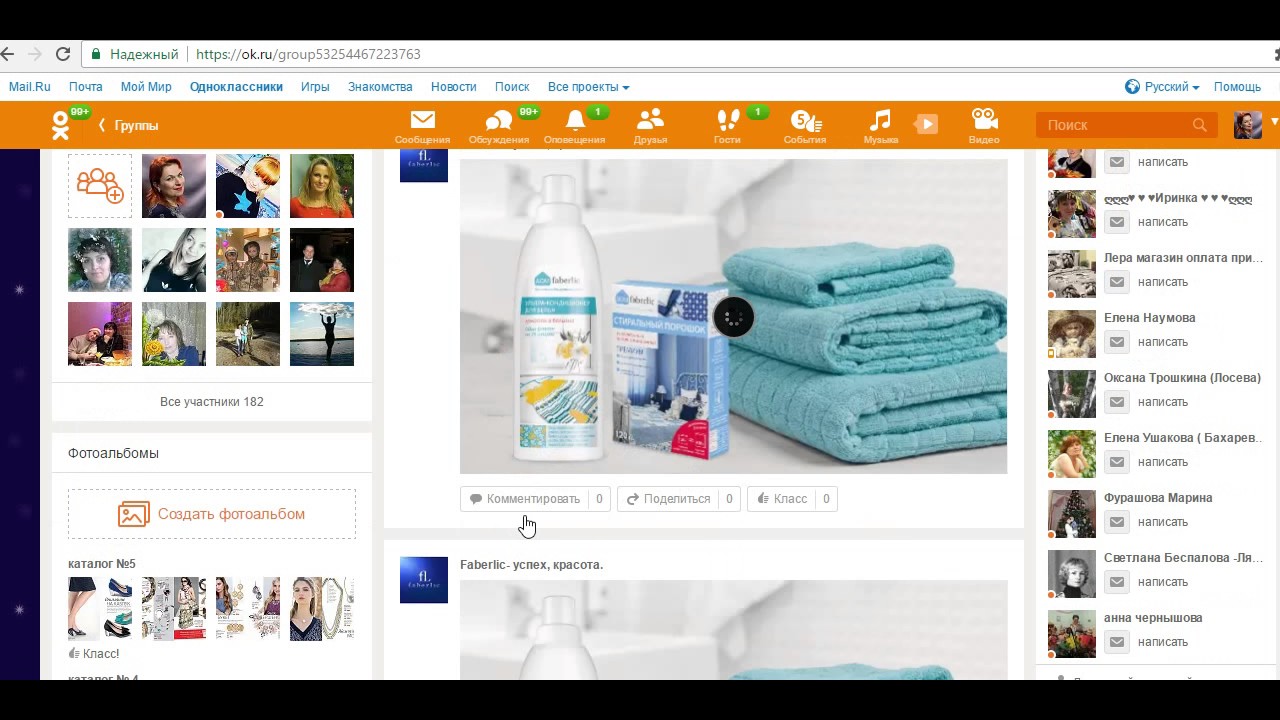Open the Faberlic detergent and towels photo
The image size is (1280, 720).
coord(733,316)
